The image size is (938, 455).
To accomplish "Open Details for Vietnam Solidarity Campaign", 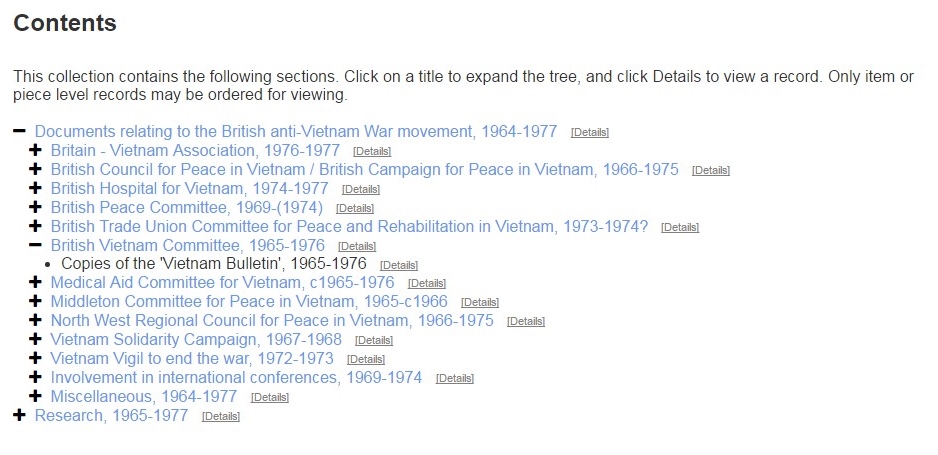I will coord(374,341).
